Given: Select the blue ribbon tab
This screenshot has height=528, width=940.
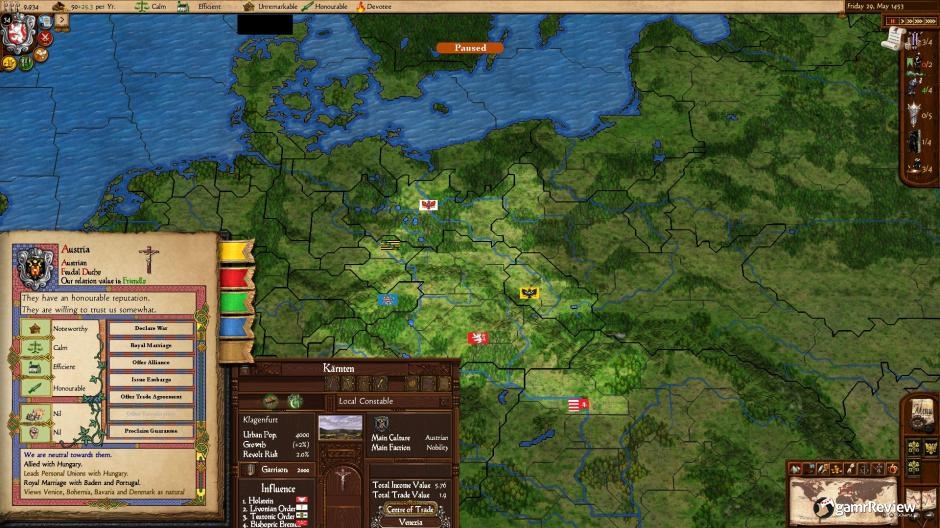Looking at the screenshot, I should pyautogui.click(x=236, y=327).
